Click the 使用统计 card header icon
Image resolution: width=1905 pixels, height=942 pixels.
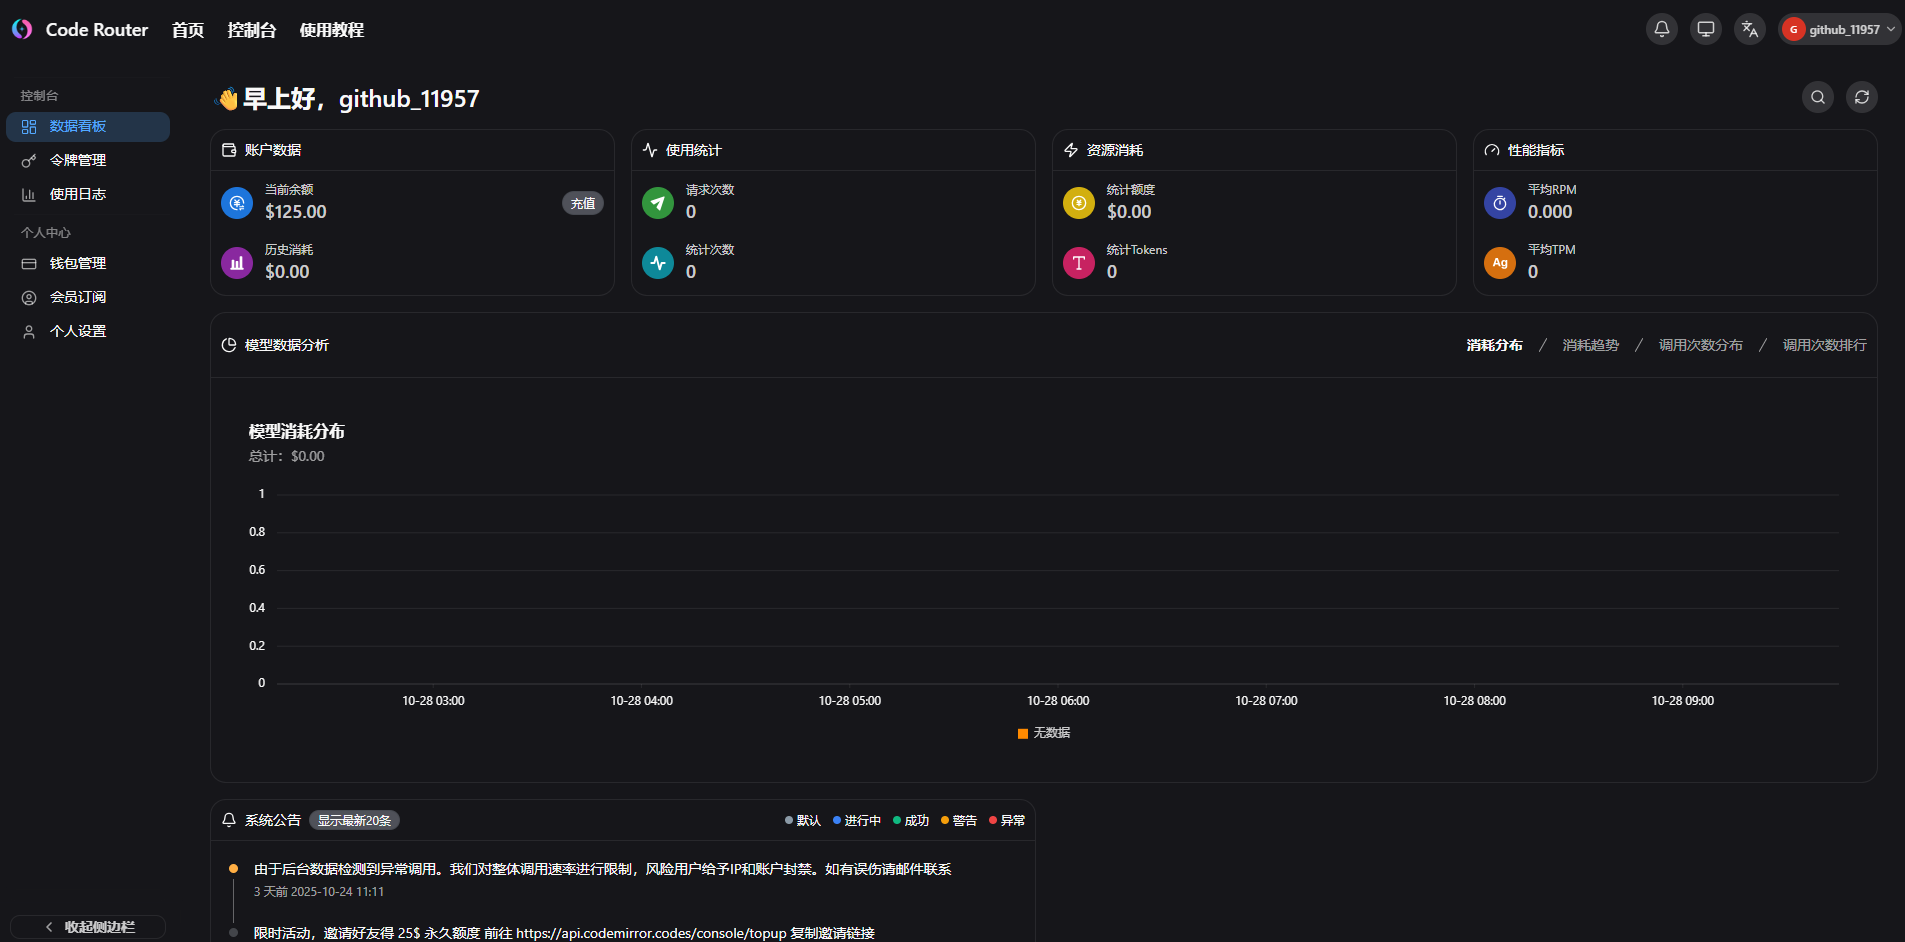(650, 150)
